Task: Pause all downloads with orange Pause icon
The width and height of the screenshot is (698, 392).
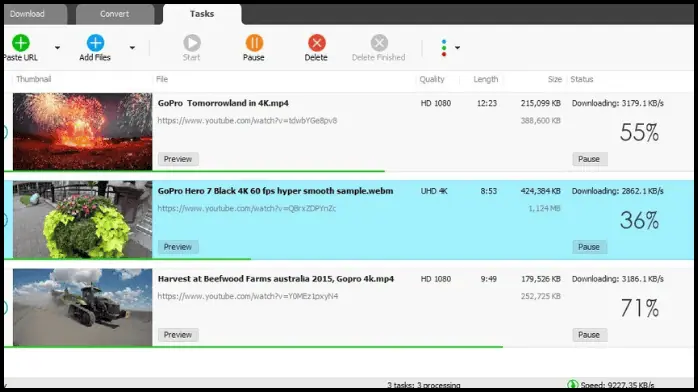Action: [254, 43]
